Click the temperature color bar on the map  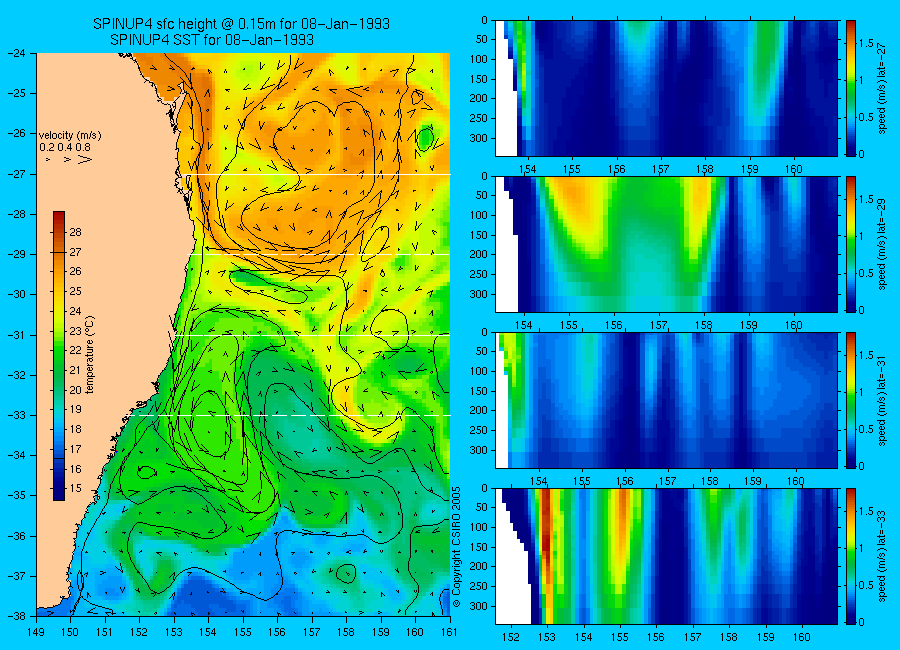(59, 356)
